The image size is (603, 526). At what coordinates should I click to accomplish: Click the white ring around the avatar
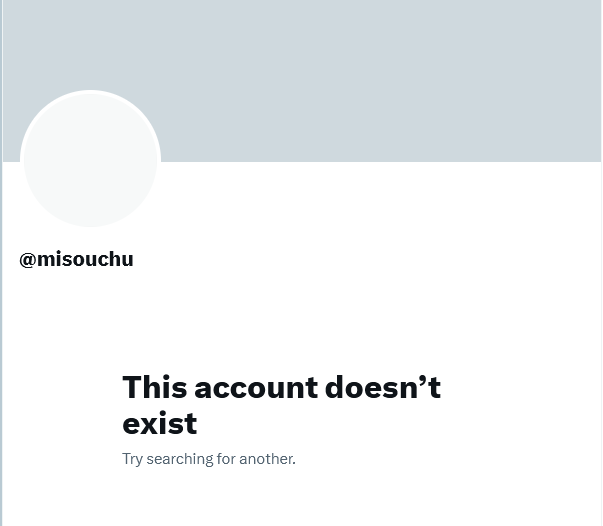pyautogui.click(x=90, y=92)
